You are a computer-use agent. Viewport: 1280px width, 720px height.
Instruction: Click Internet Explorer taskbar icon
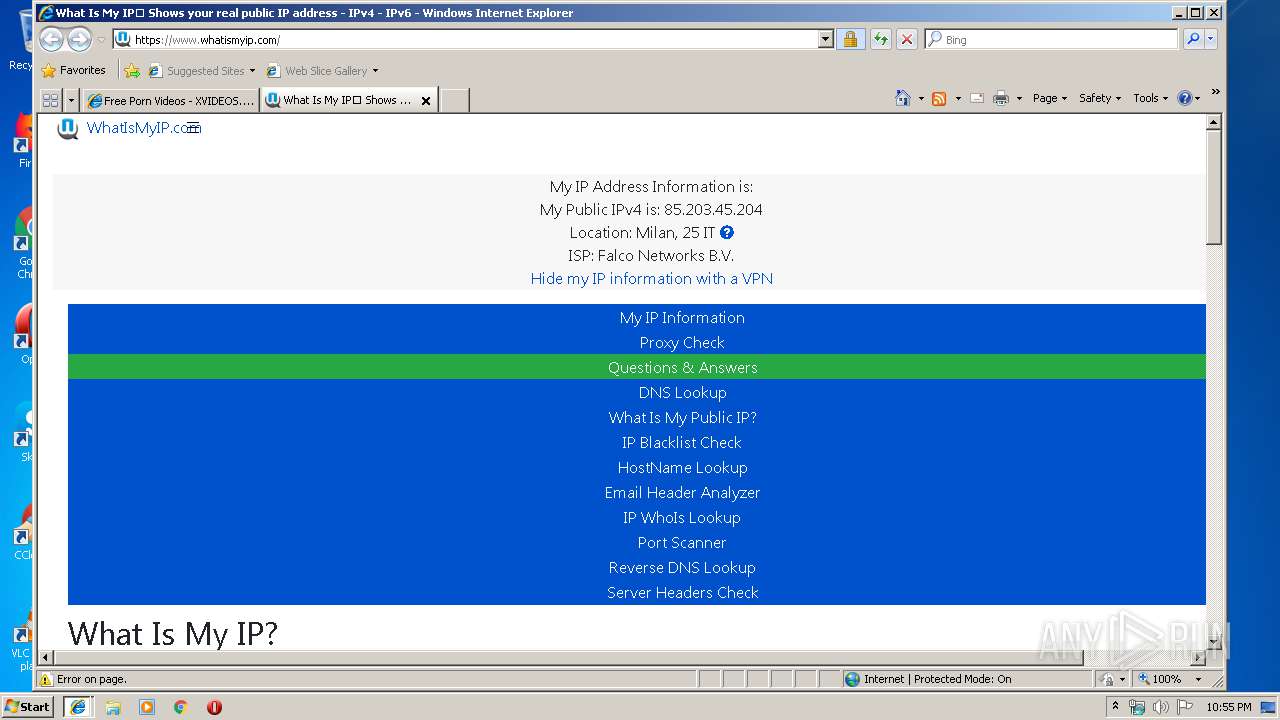pyautogui.click(x=78, y=707)
